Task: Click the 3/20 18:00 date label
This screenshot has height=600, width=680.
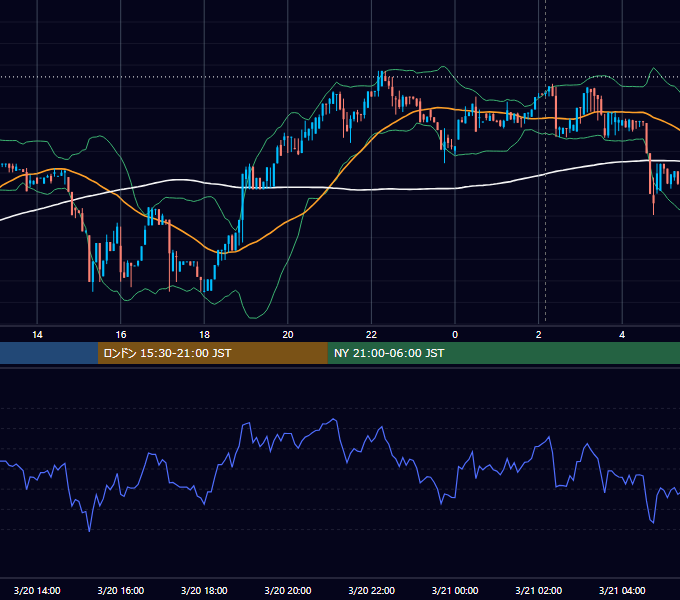Action: click(204, 590)
